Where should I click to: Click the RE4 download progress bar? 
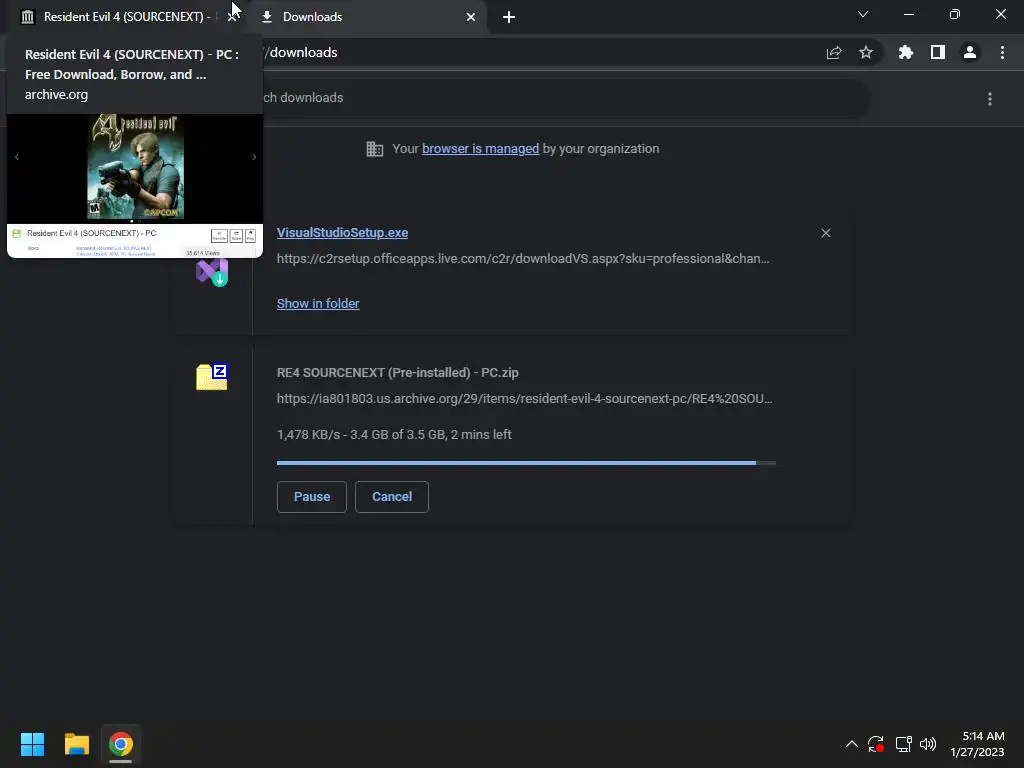pyautogui.click(x=526, y=463)
